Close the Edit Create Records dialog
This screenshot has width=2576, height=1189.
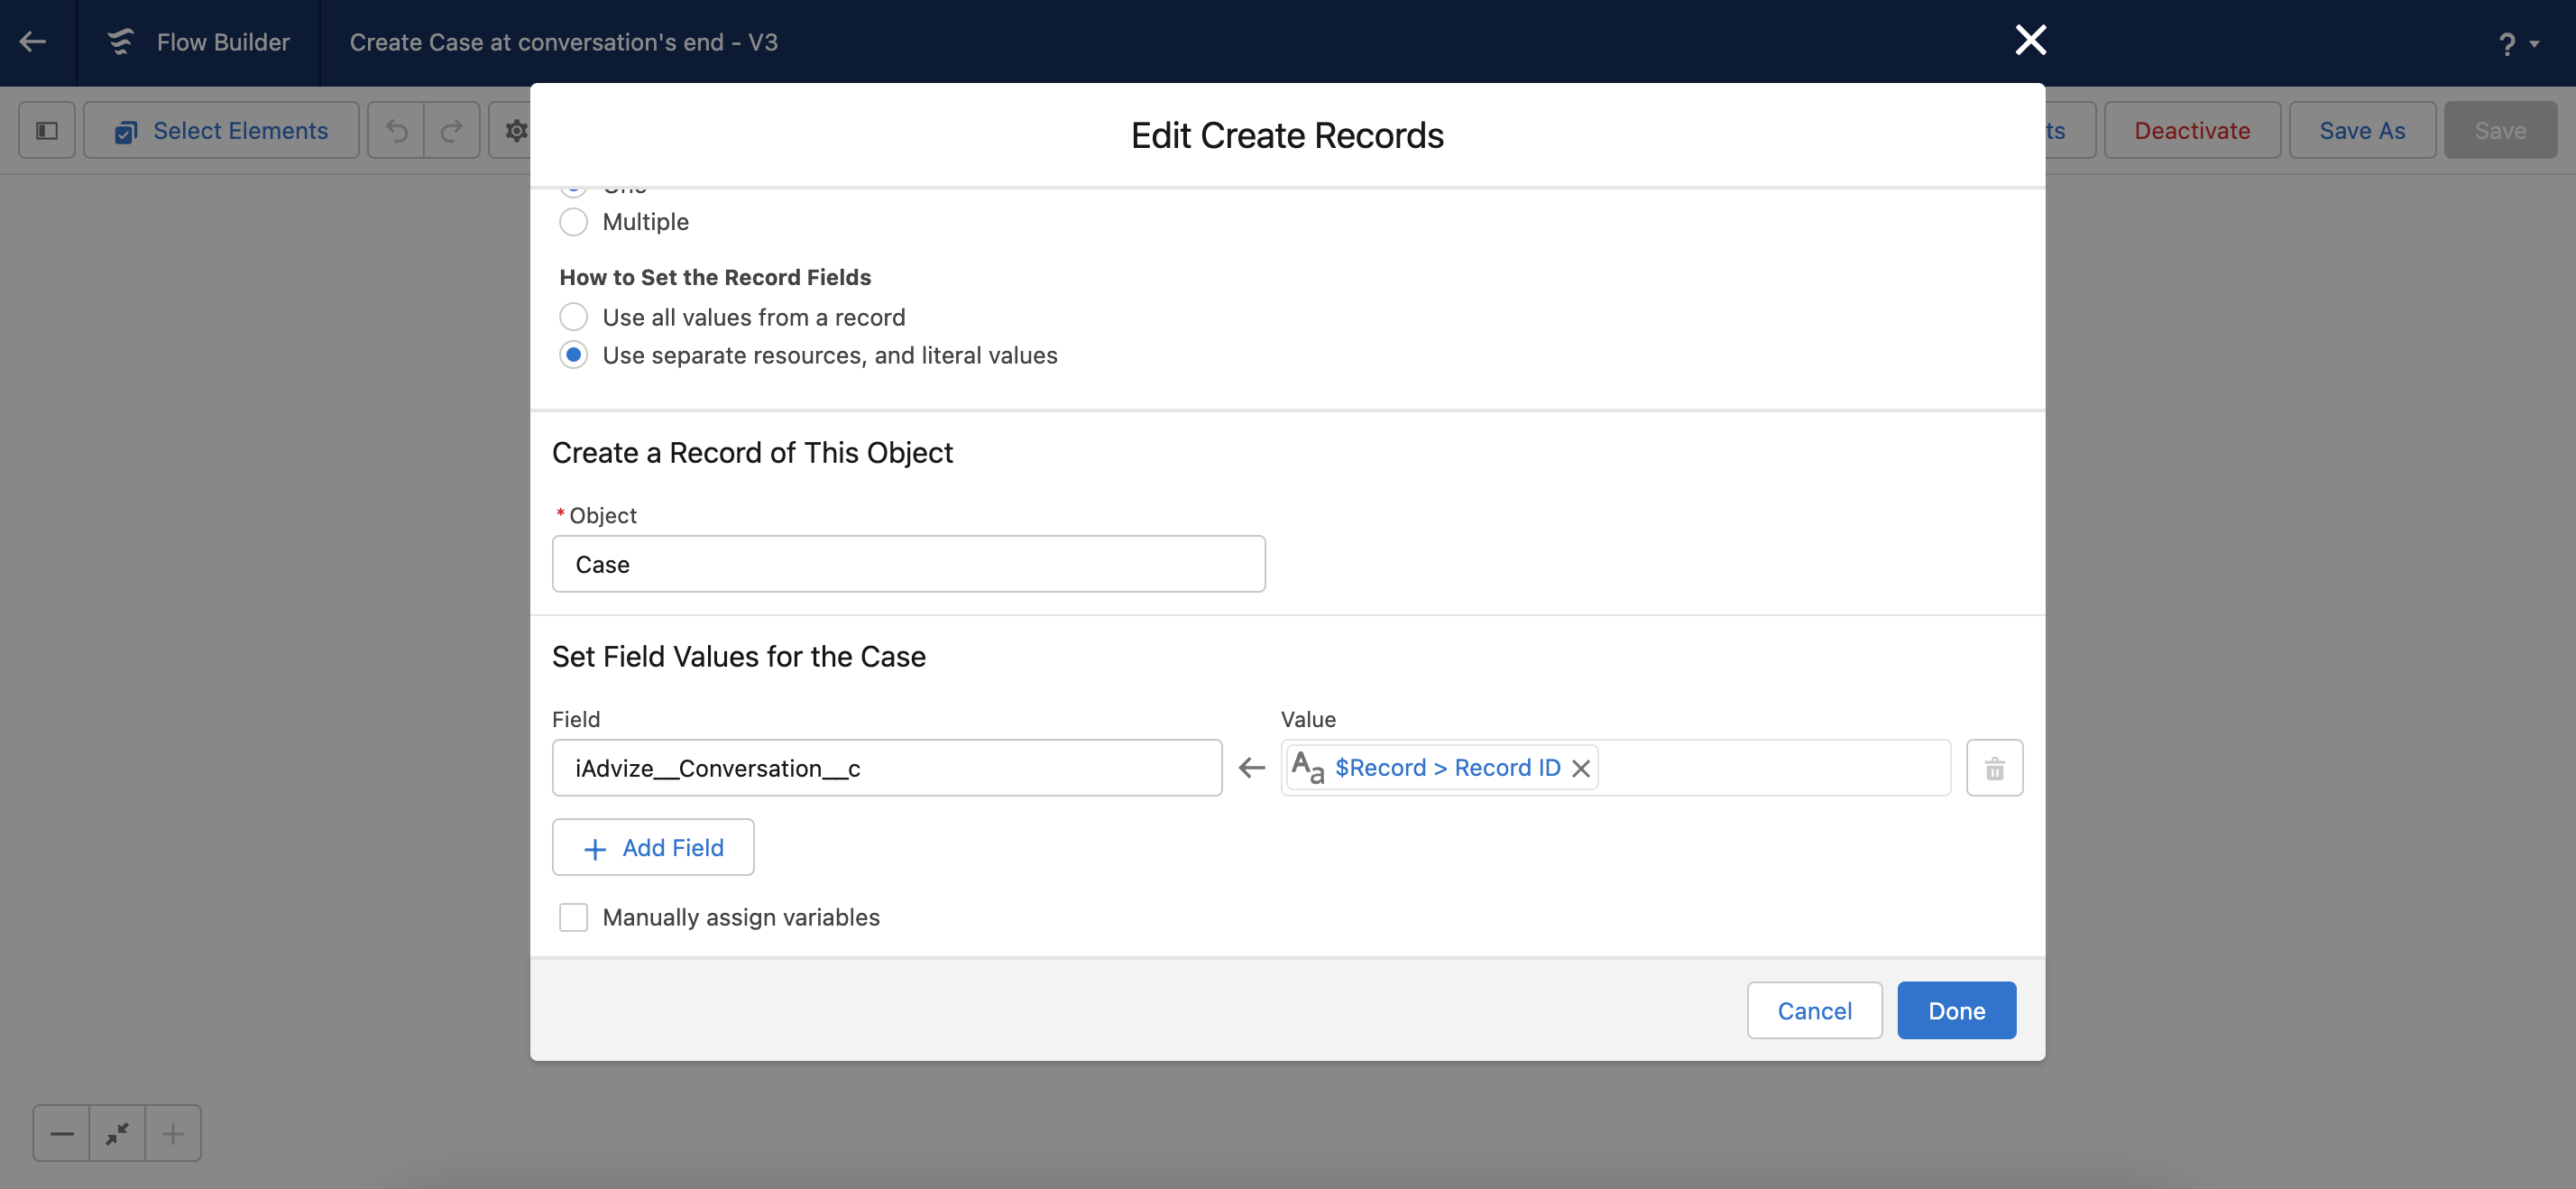pos(2030,40)
